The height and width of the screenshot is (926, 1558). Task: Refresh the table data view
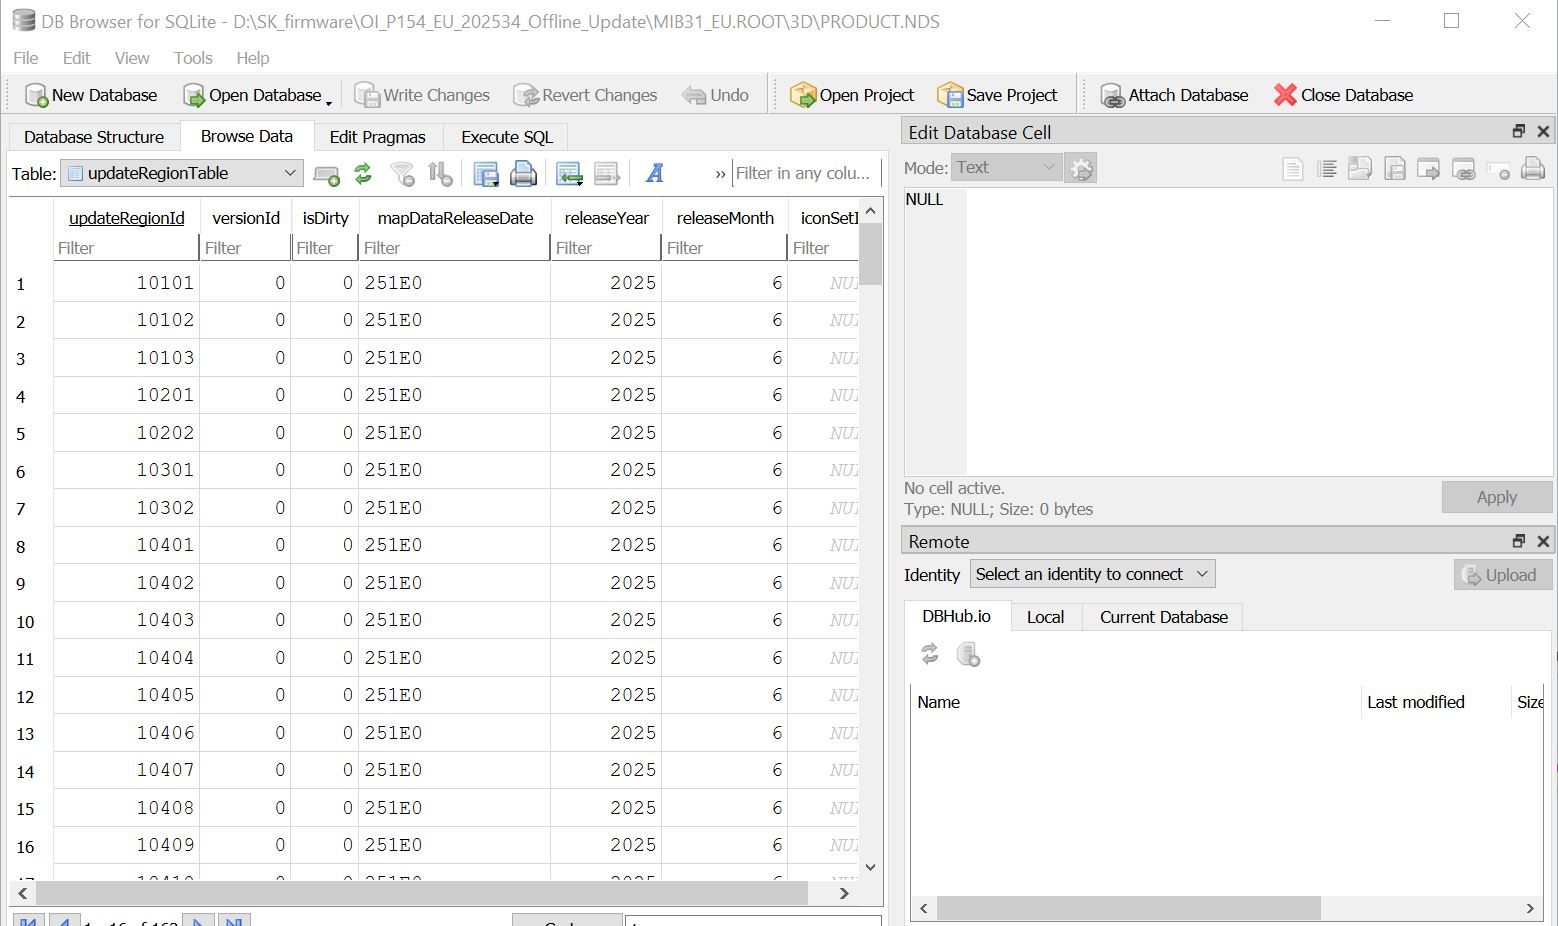pyautogui.click(x=363, y=174)
